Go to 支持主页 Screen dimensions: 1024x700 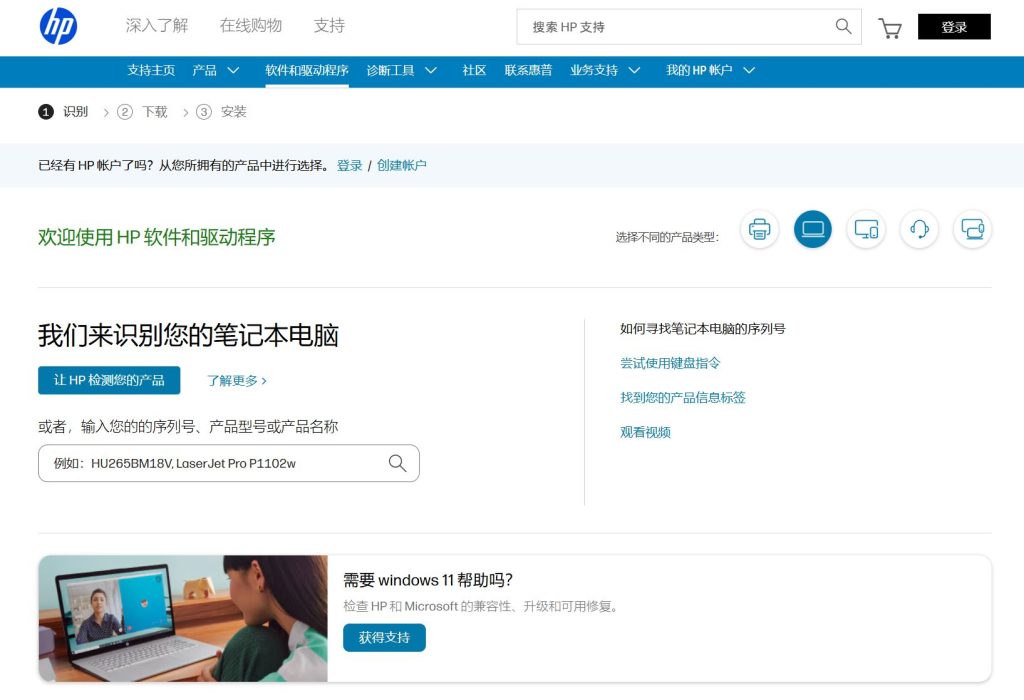151,71
